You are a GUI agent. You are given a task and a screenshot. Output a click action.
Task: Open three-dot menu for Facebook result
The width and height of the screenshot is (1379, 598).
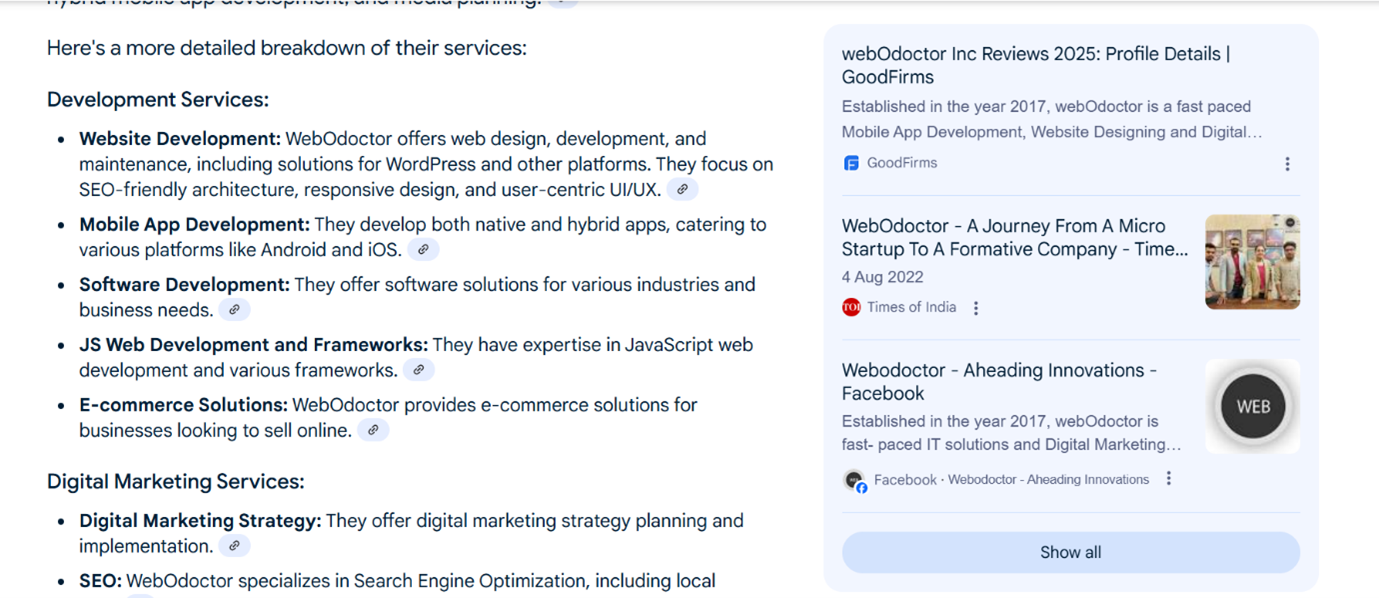tap(1168, 479)
